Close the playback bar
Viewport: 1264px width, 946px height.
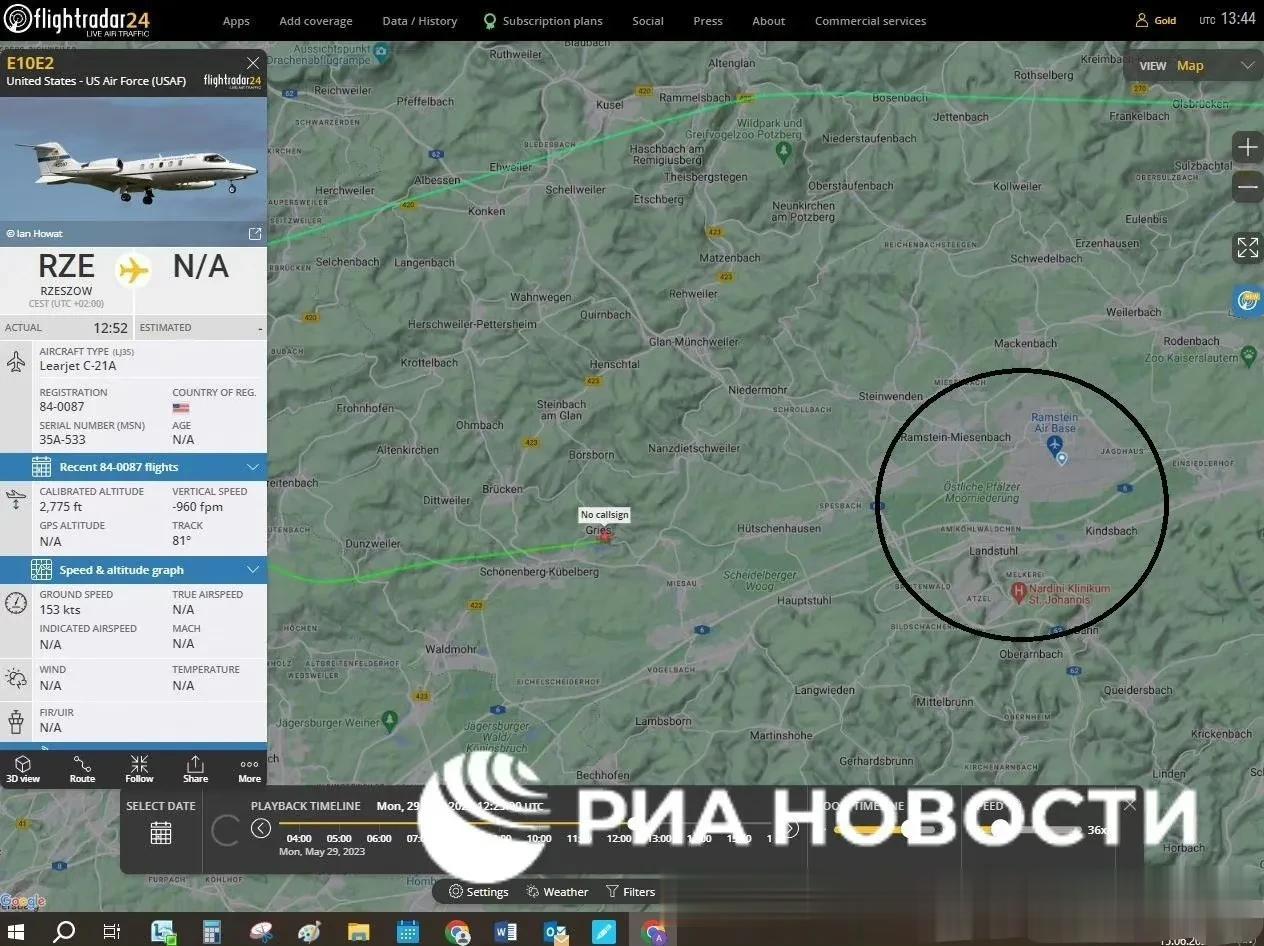tap(1130, 805)
